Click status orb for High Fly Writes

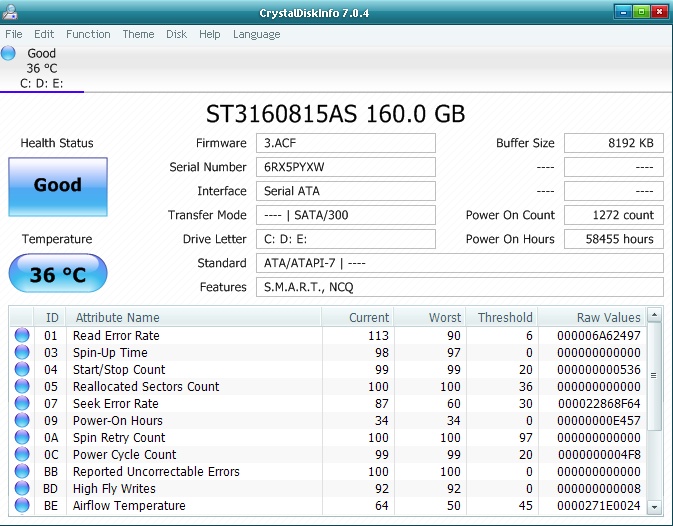tap(22, 488)
